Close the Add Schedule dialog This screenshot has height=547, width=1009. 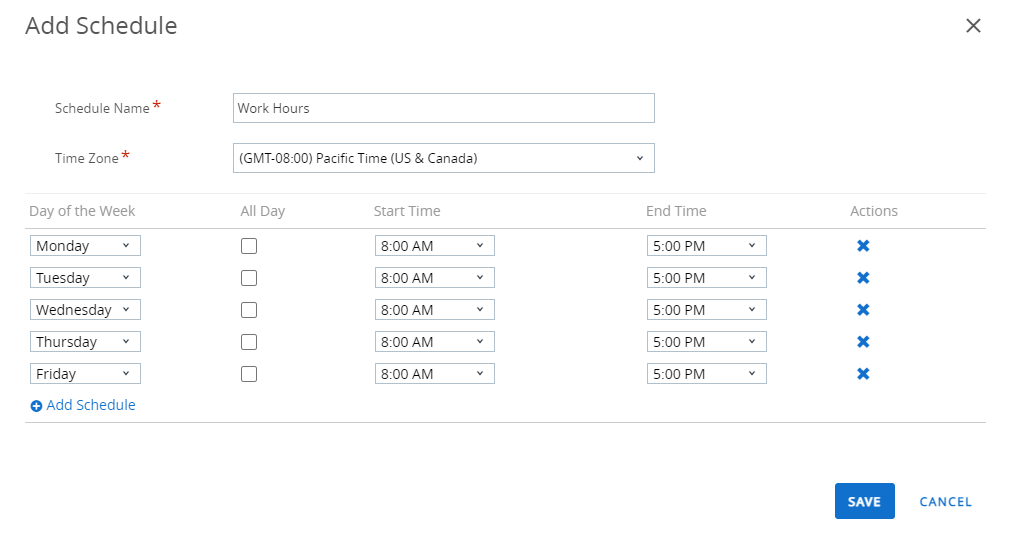coord(973,26)
